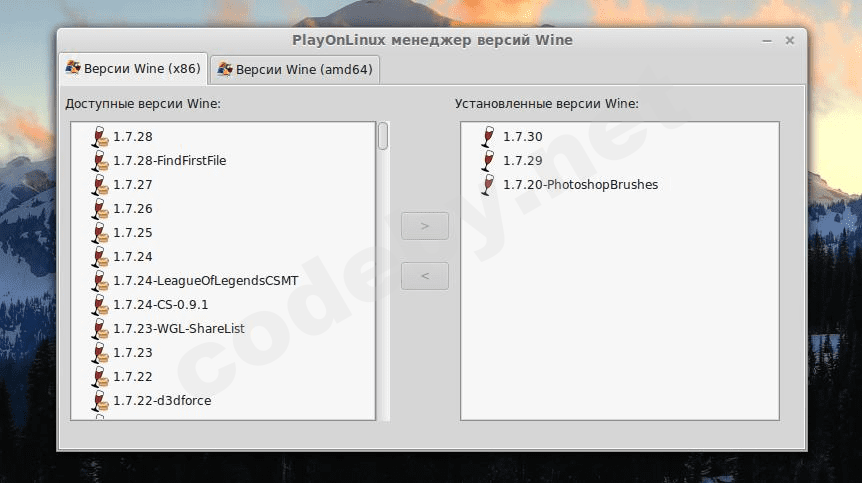The height and width of the screenshot is (483, 862).
Task: Select version 1.7.28 in available list
Action: point(132,137)
